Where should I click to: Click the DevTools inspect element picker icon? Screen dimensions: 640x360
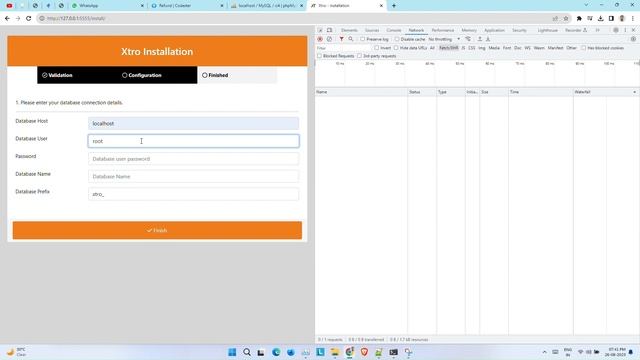click(320, 30)
